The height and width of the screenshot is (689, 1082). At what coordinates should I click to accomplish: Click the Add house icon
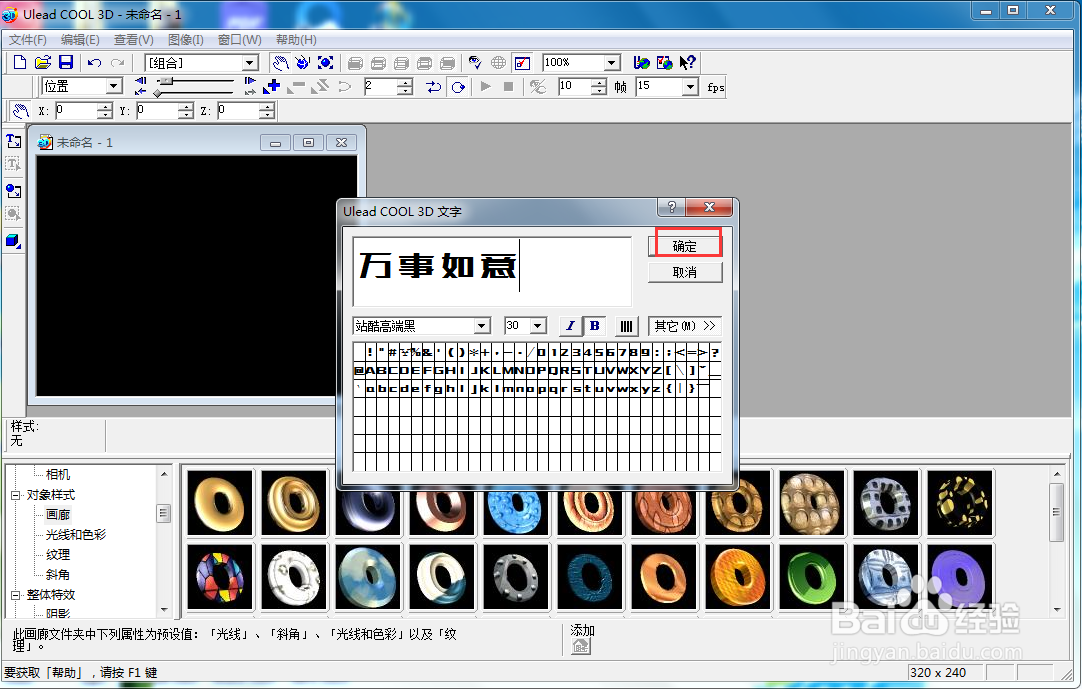(581, 646)
